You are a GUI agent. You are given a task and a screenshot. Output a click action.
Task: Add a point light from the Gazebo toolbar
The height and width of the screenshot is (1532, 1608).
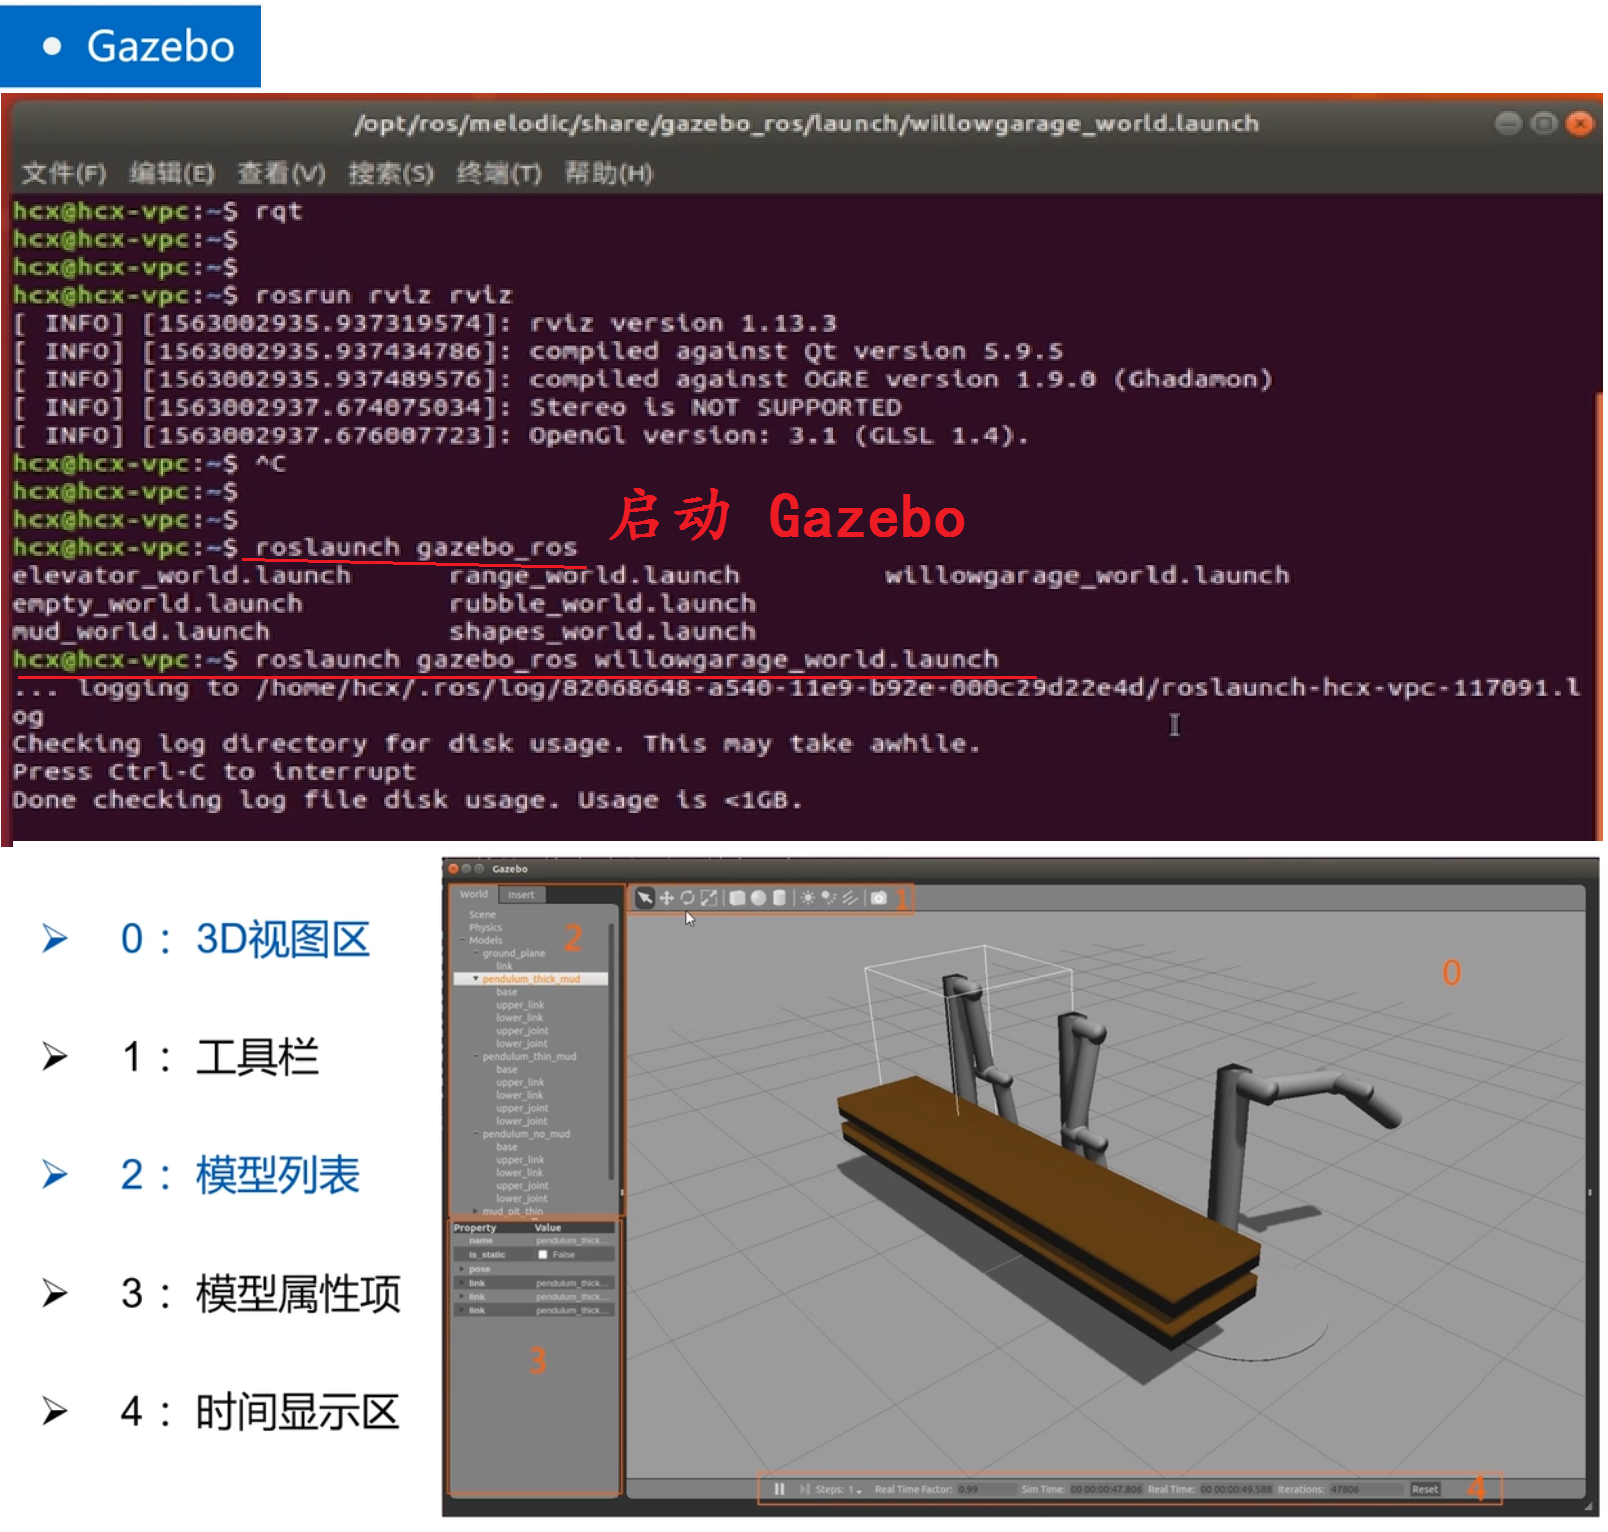tap(808, 898)
